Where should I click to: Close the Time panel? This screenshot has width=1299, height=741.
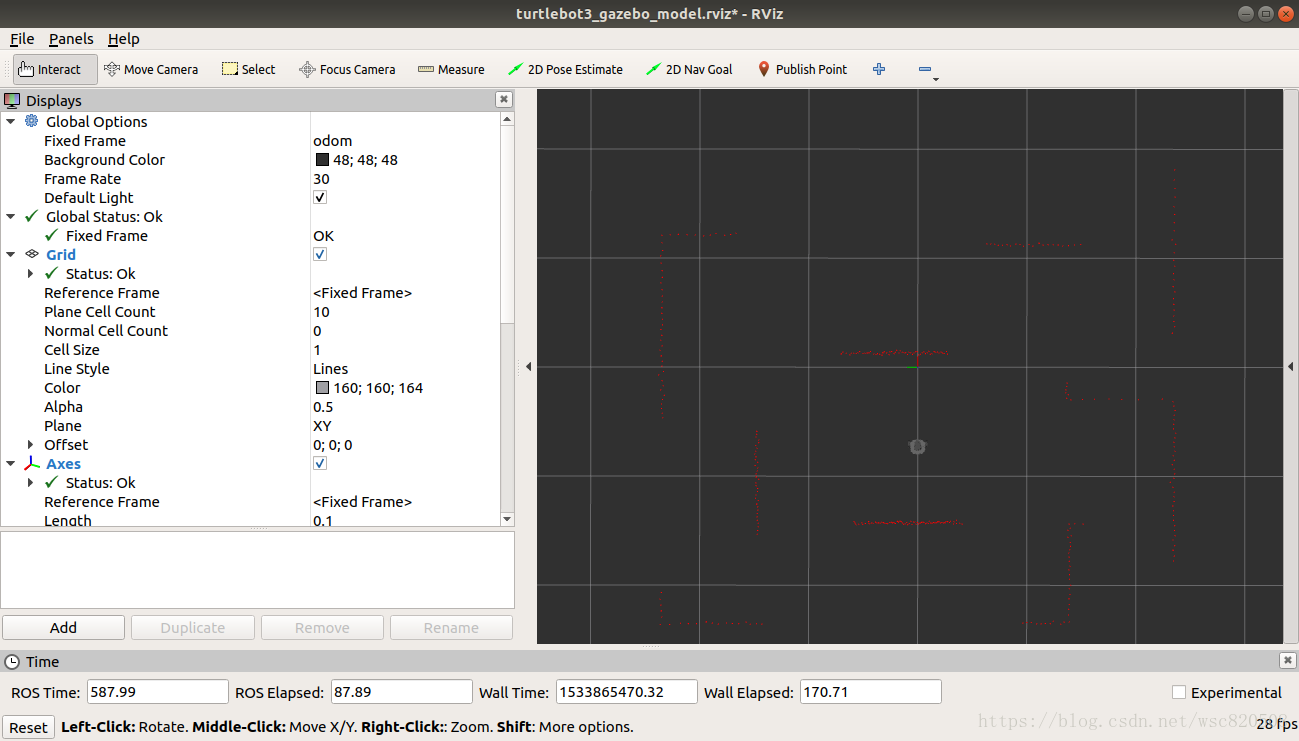pos(1288,661)
